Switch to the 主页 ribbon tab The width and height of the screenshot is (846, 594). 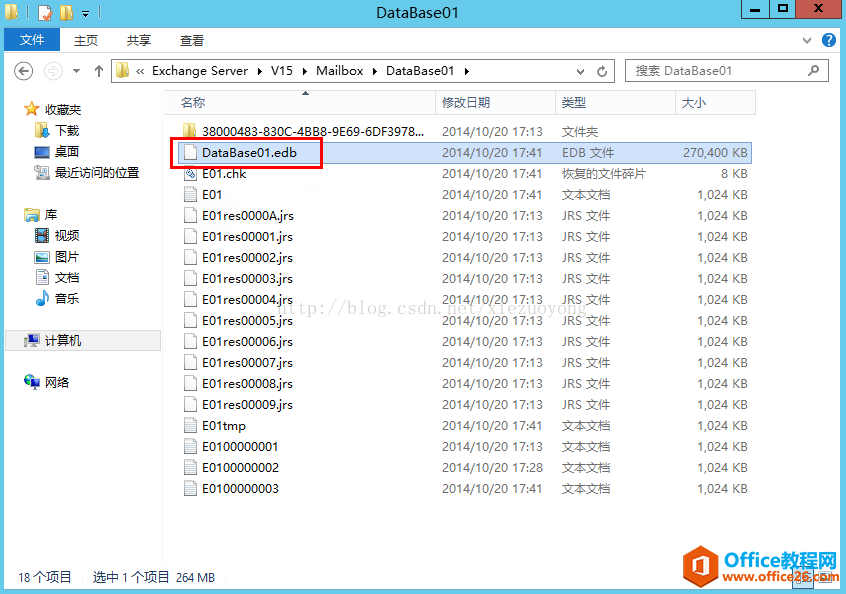[x=86, y=40]
